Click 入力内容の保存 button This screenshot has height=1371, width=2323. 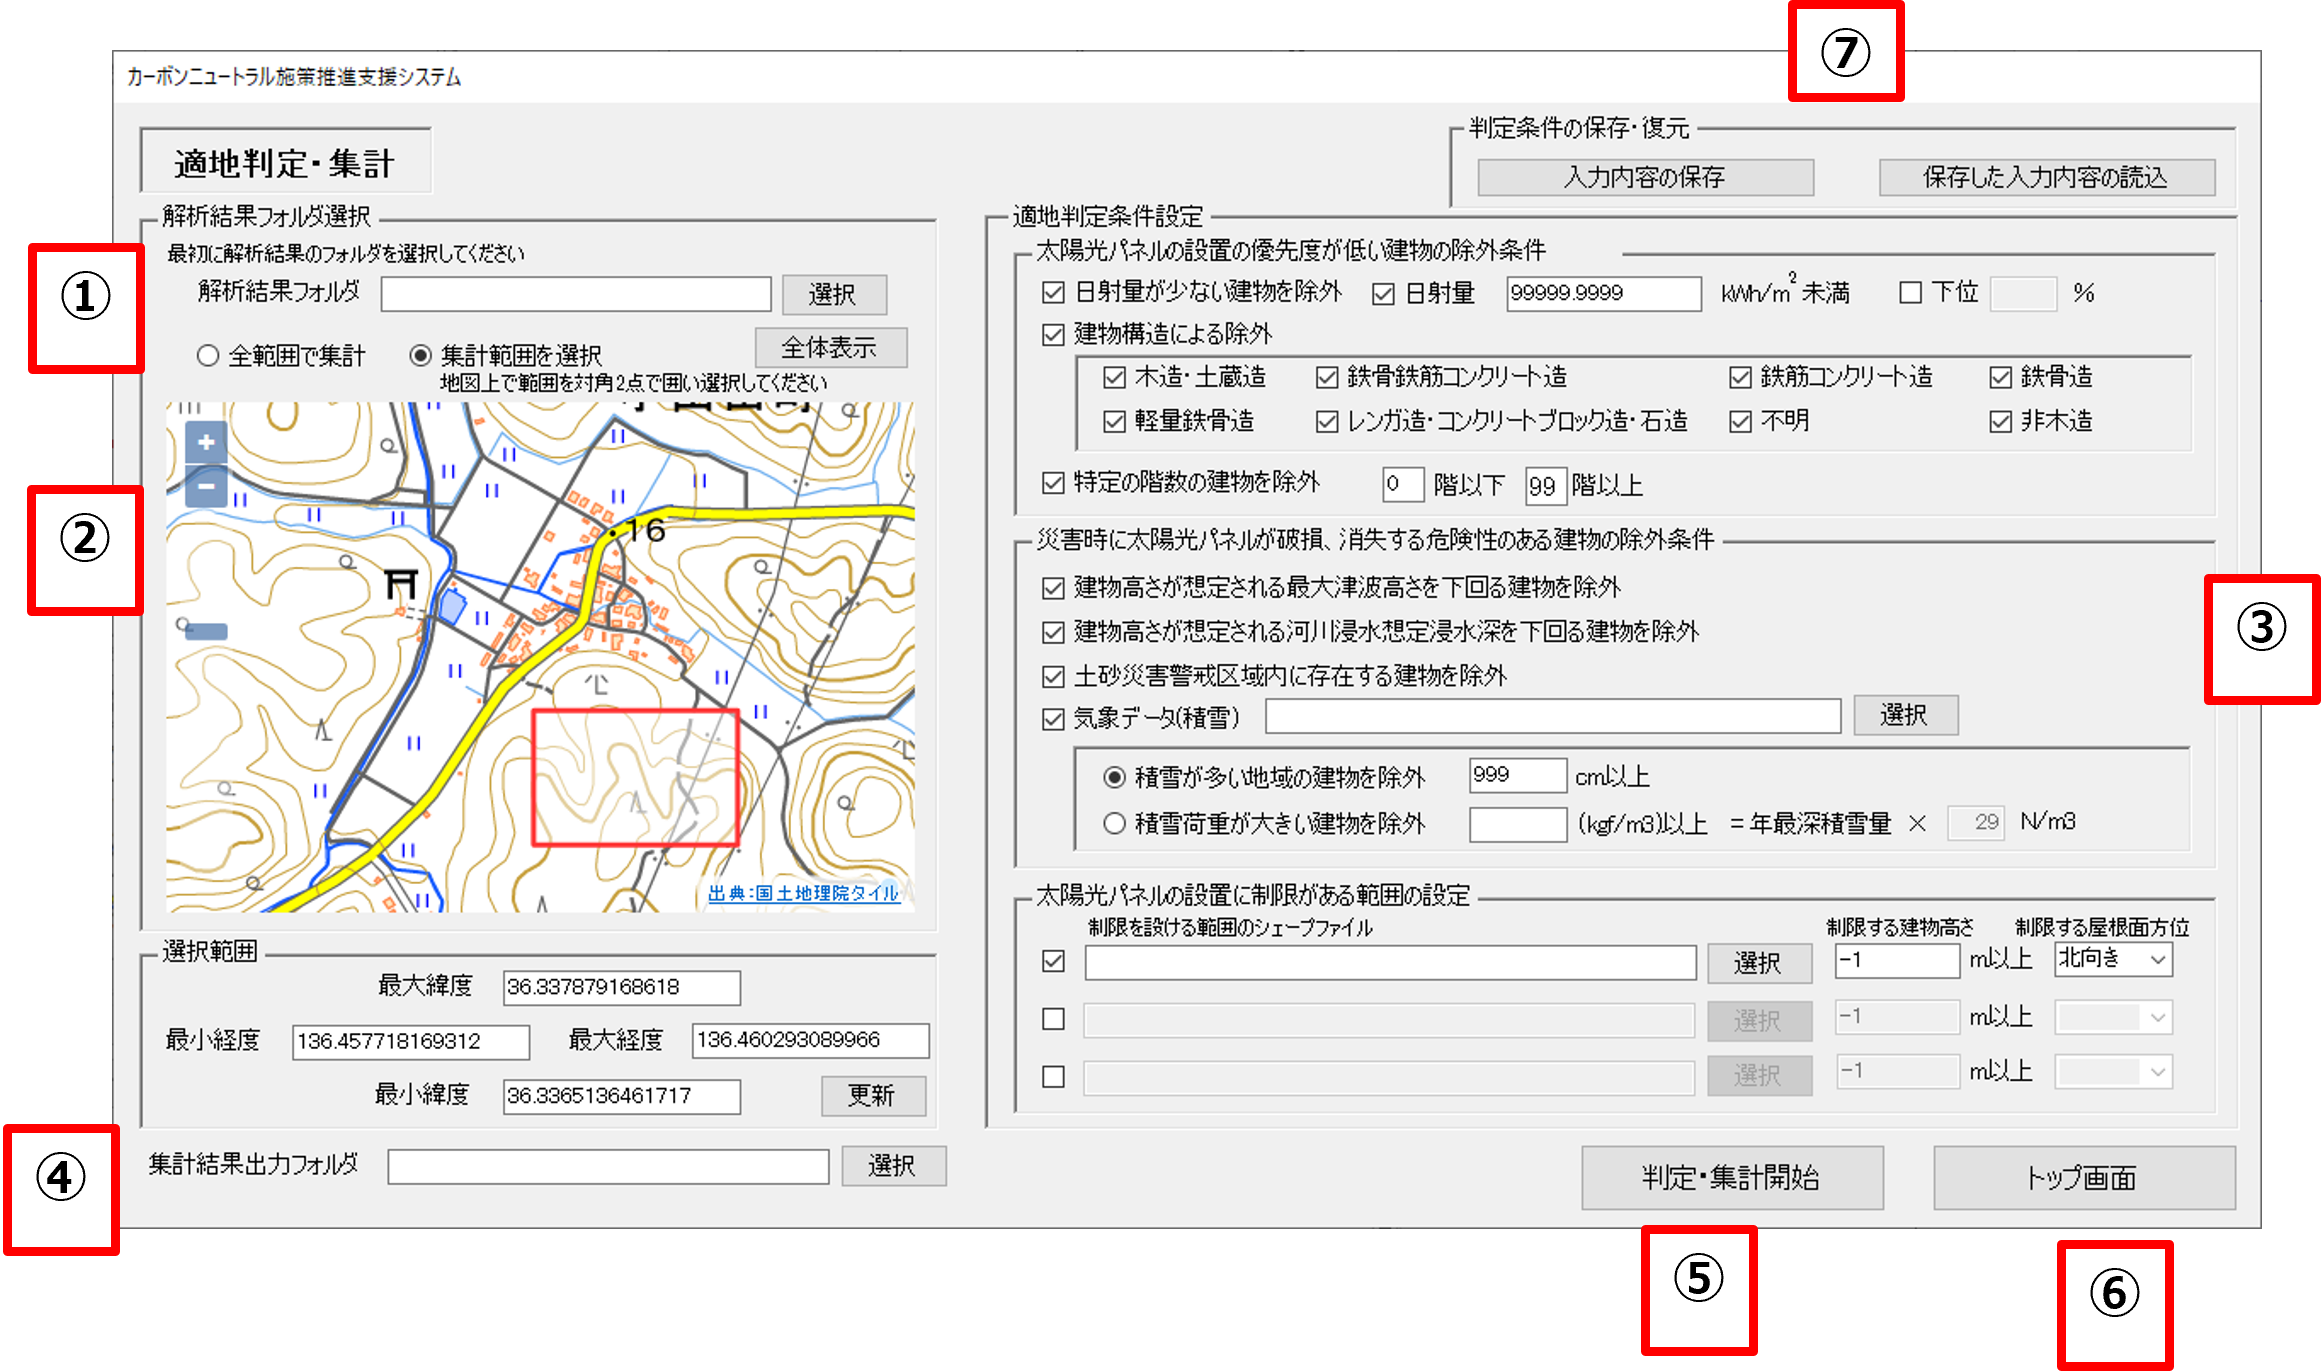(x=1645, y=178)
